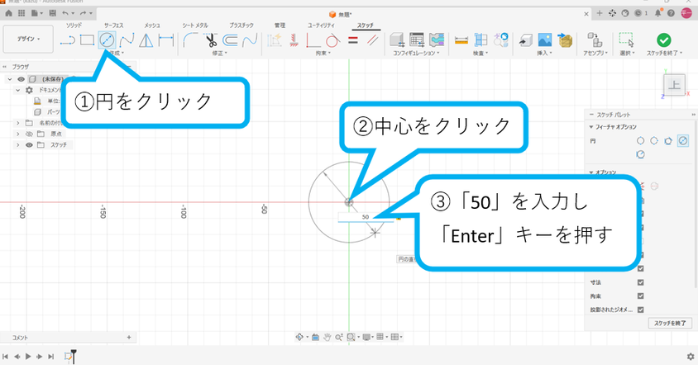Open the Data Panel grid icon
Viewport: 698px width, 365px height.
(21, 13)
